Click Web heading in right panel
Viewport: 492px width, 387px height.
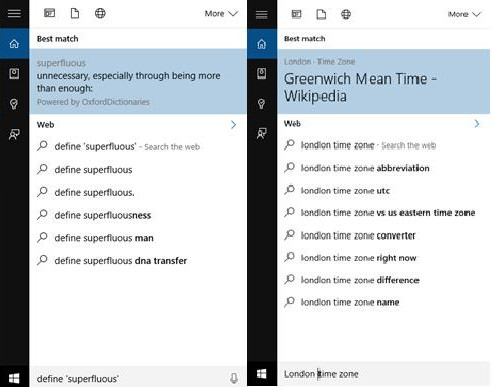click(292, 124)
